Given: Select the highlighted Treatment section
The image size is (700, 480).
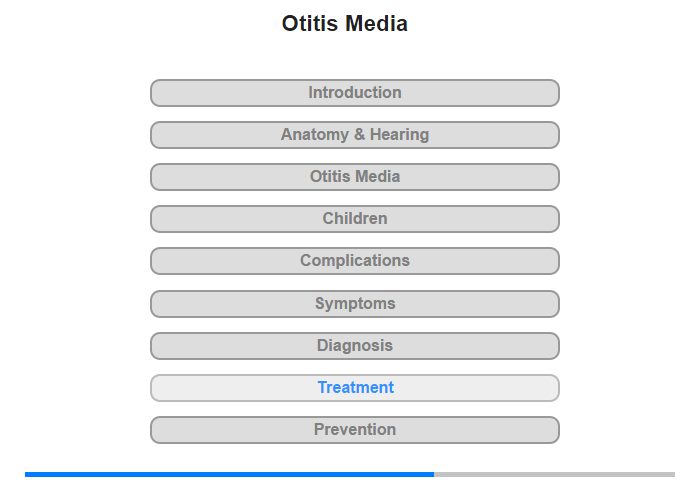Looking at the screenshot, I should (354, 388).
